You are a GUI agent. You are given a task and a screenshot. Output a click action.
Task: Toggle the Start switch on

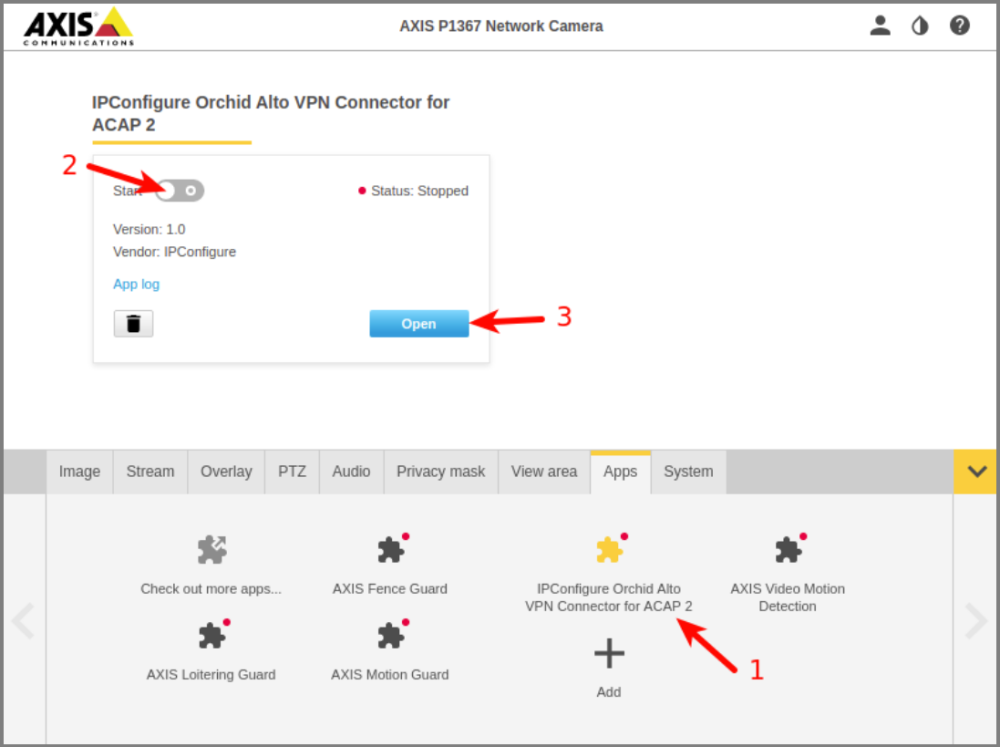pyautogui.click(x=180, y=191)
